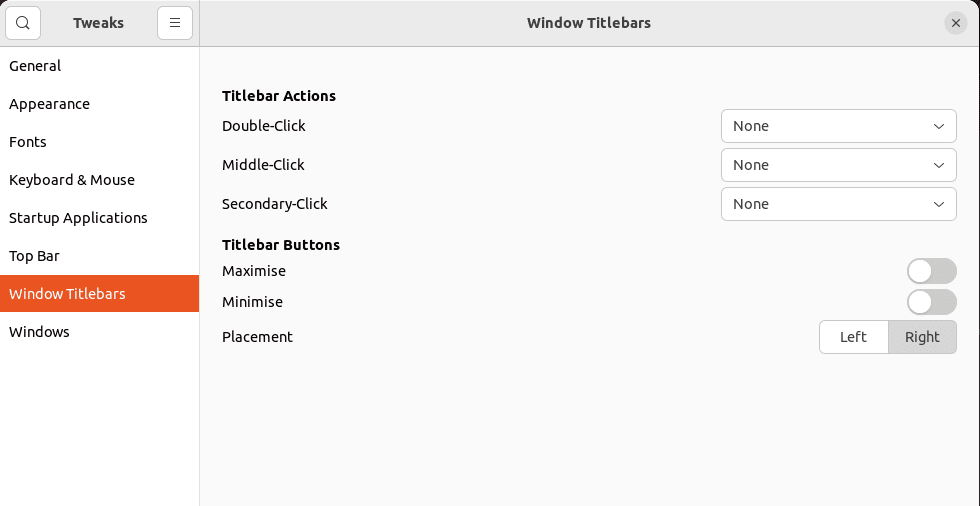Click the Double-Click dropdown chevron arrow
The height and width of the screenshot is (506, 980).
(x=939, y=127)
